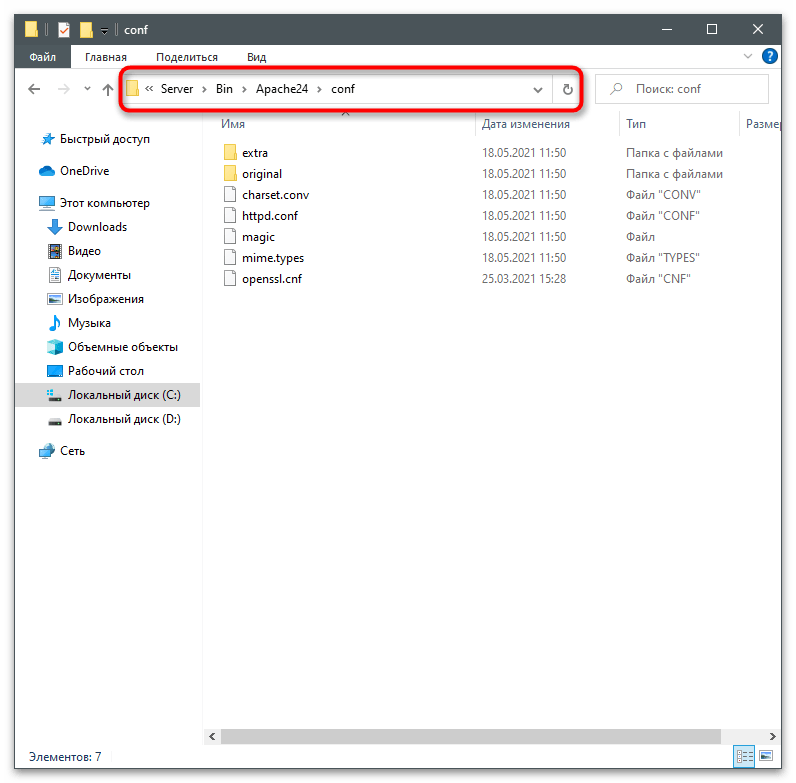Click the Properties icon in title bar

coord(63,30)
